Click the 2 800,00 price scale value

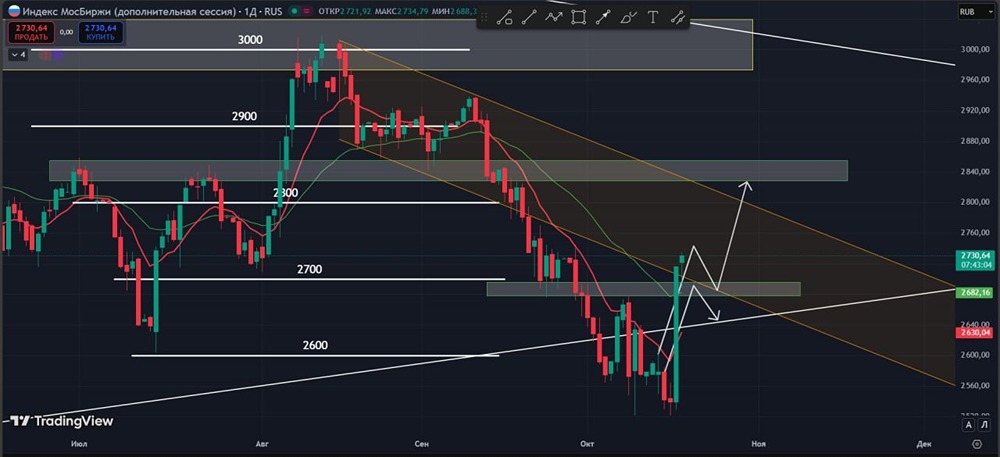point(973,202)
